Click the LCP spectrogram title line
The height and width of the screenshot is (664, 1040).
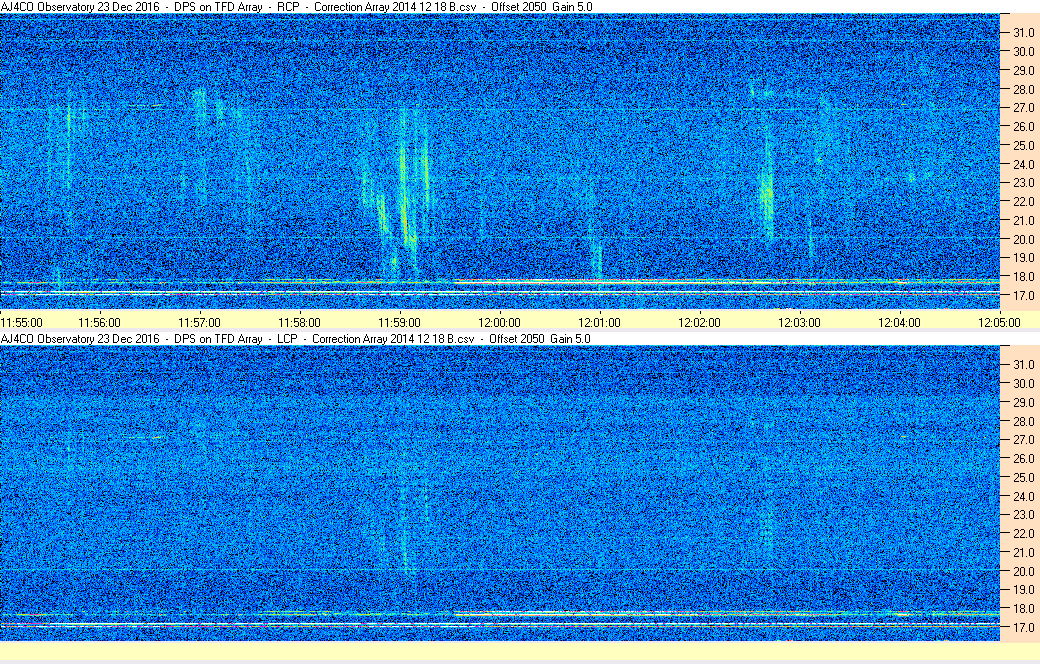(x=295, y=339)
